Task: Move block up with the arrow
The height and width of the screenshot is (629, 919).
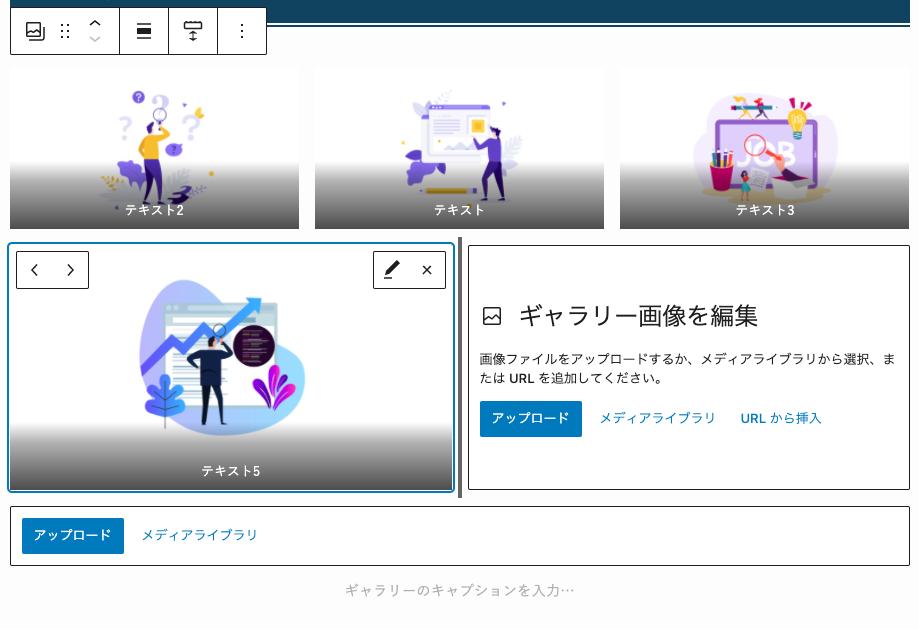Action: coord(95,23)
